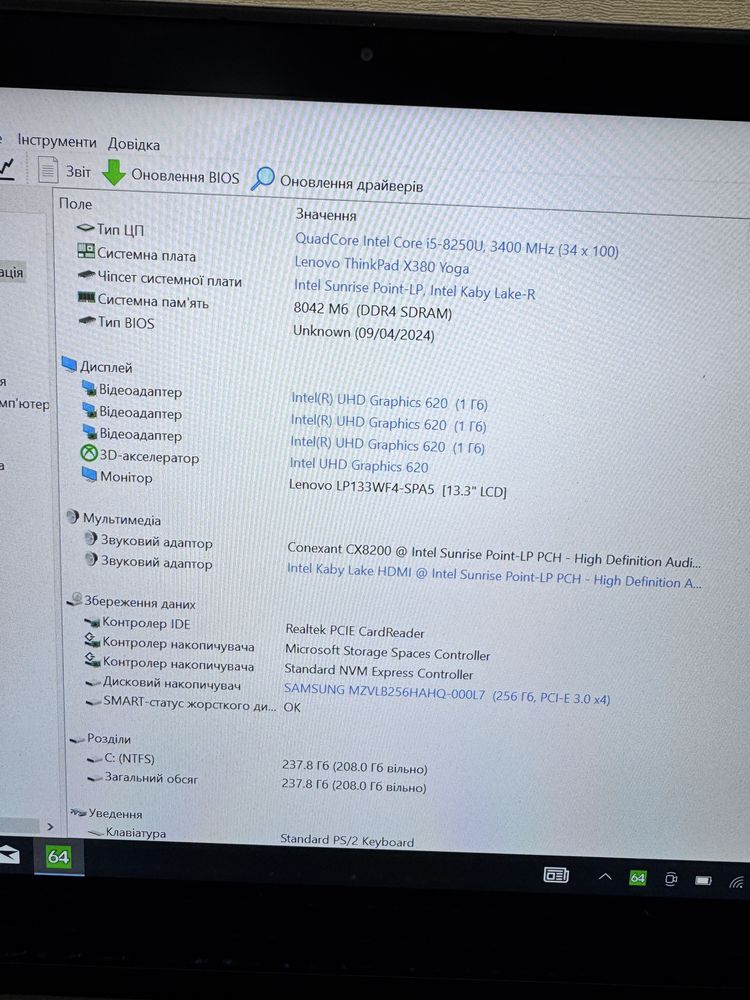The image size is (750, 1000).
Task: Select the Standard NVM Express Controller value
Action: coord(379,672)
